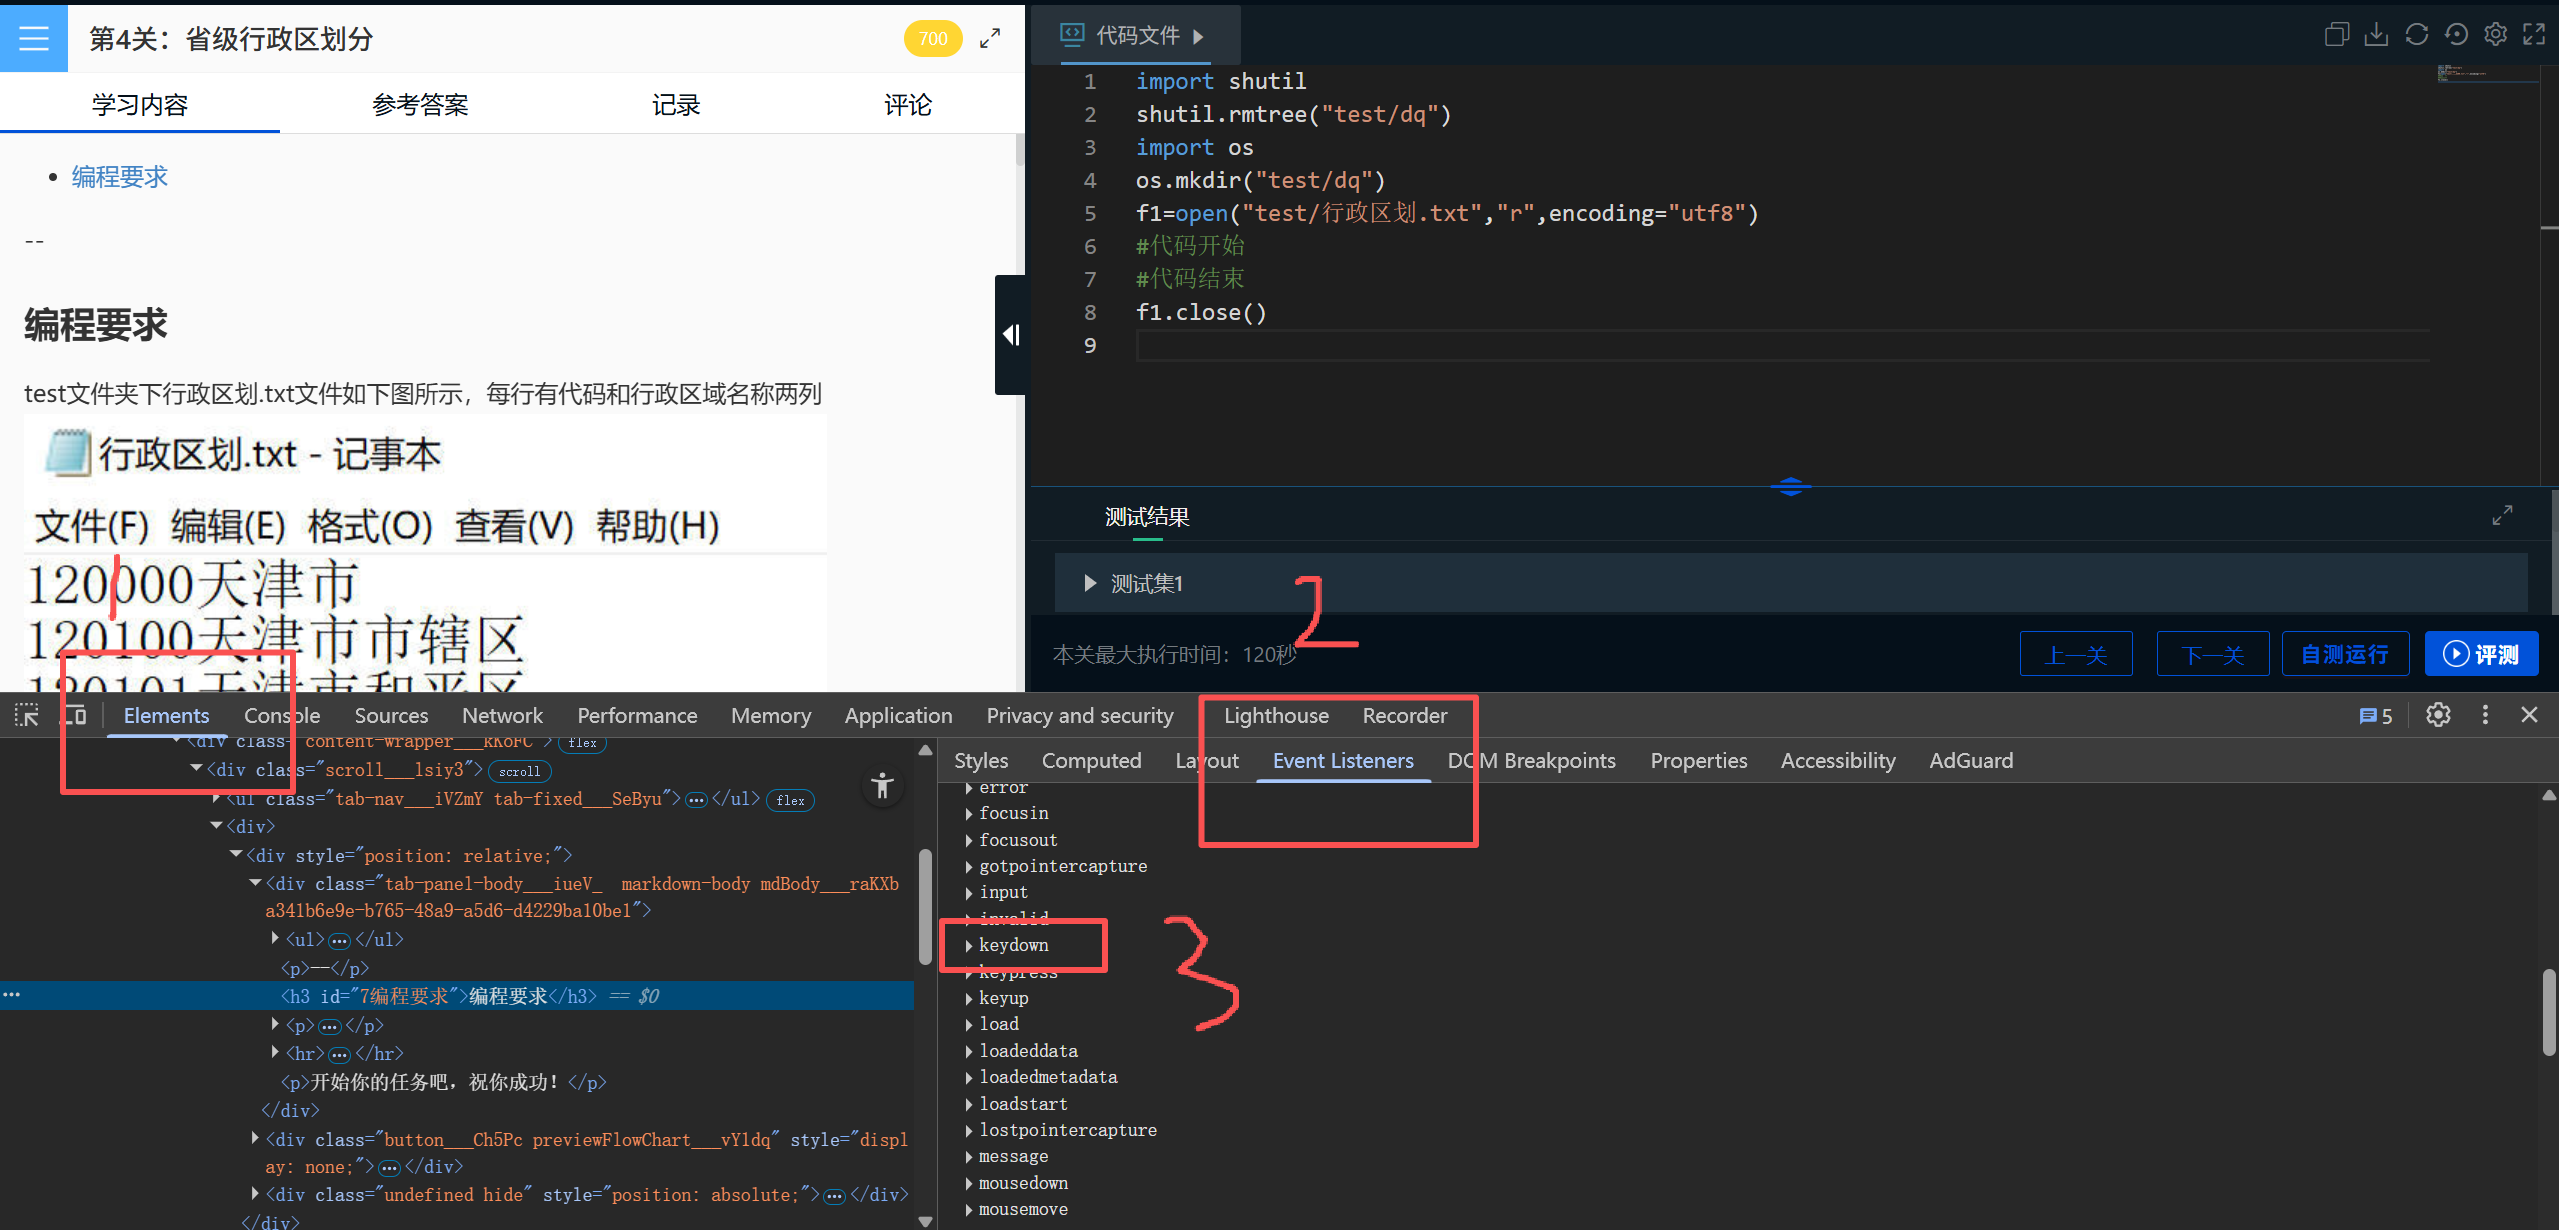The height and width of the screenshot is (1230, 2559).
Task: Follow the 编程要求 link
Action: pos(119,177)
